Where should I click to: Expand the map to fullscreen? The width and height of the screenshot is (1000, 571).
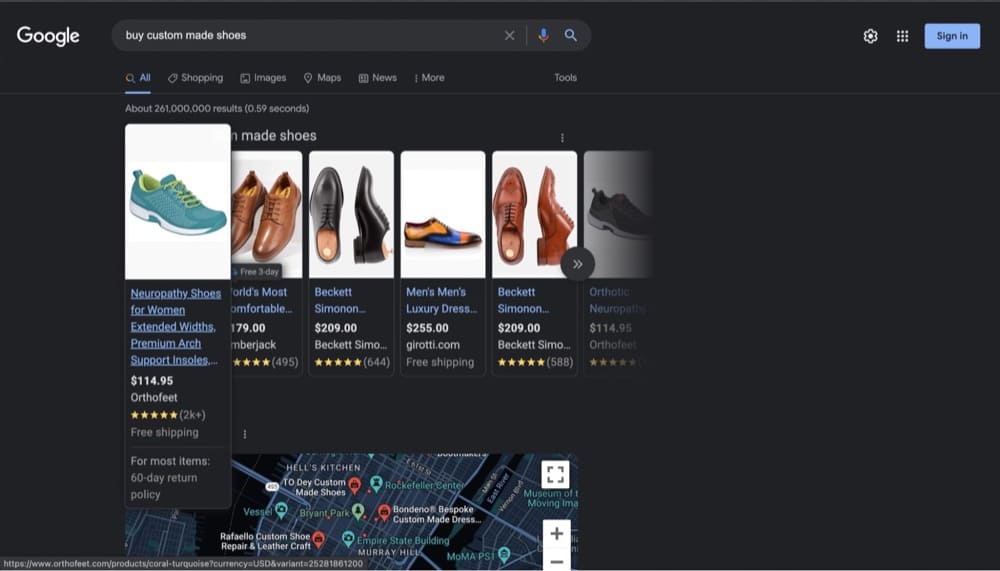pyautogui.click(x=556, y=474)
